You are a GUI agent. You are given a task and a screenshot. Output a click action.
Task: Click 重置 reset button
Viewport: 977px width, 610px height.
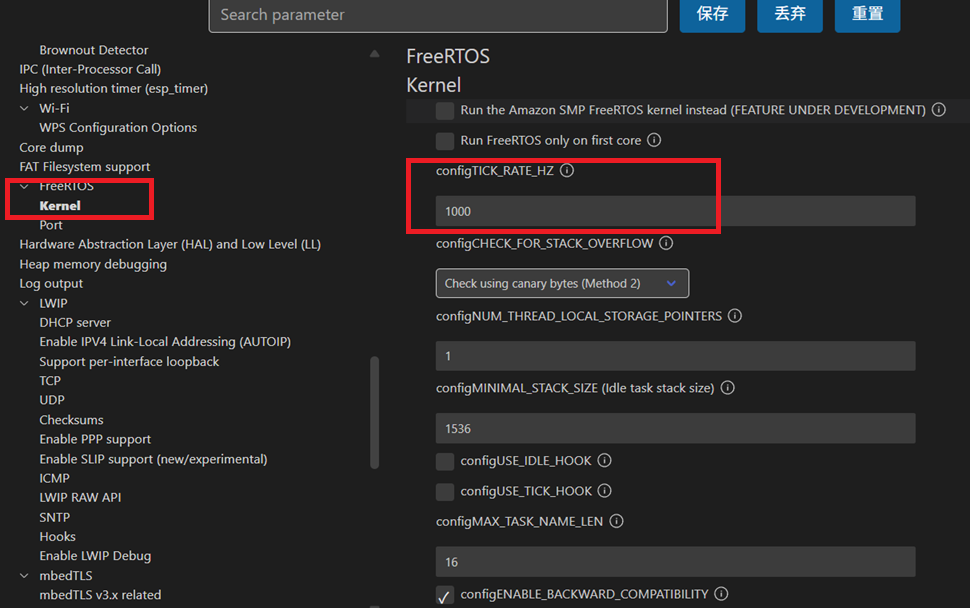867,14
